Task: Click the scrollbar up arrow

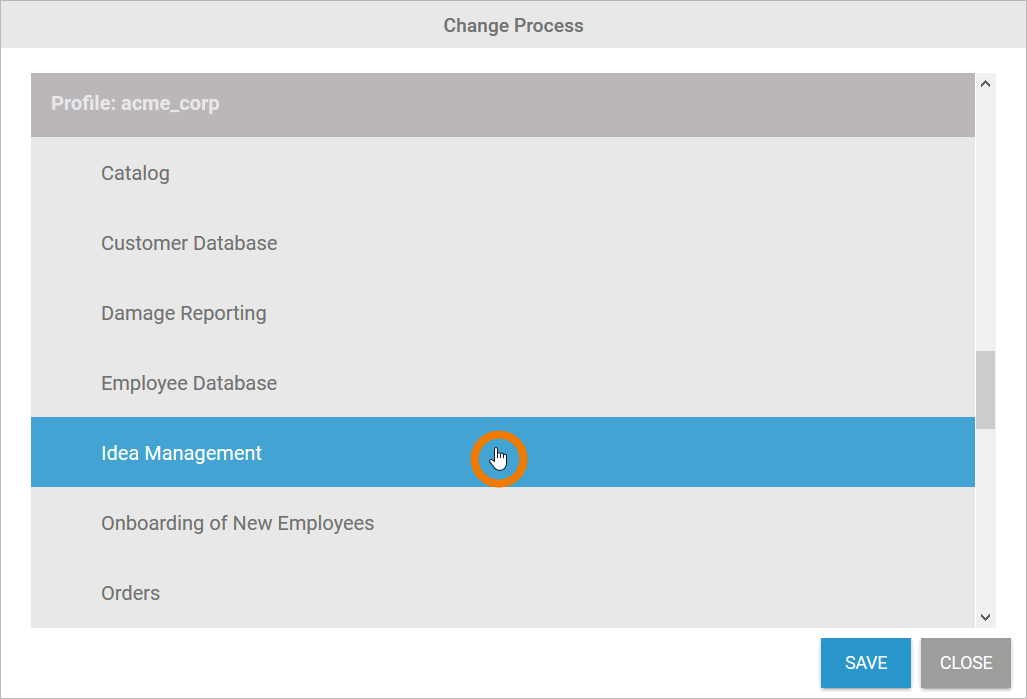Action: [x=985, y=83]
